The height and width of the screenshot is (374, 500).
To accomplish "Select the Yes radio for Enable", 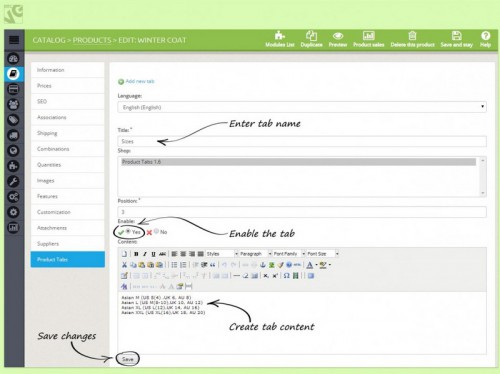I will [128, 231].
